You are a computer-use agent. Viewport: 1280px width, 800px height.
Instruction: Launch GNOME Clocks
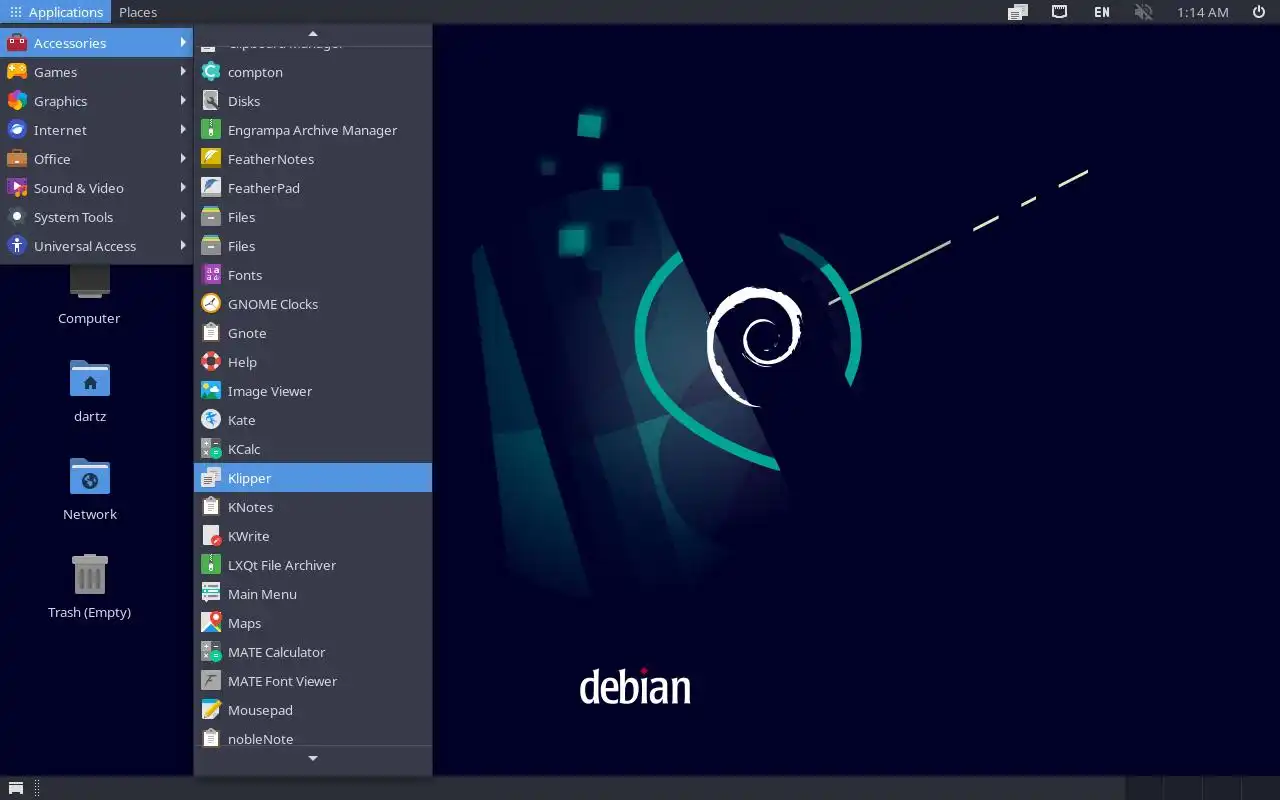click(x=313, y=304)
